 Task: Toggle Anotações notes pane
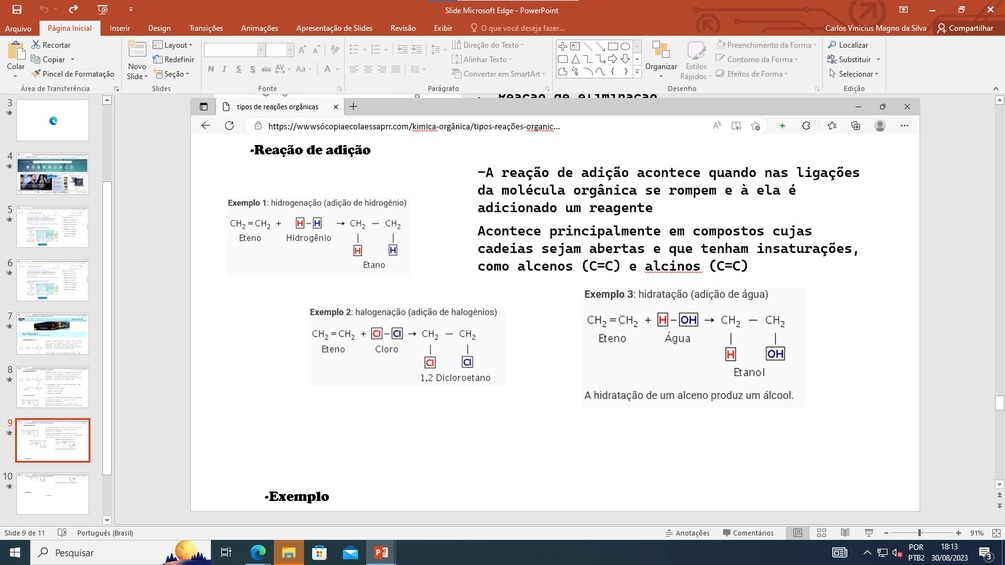(687, 533)
